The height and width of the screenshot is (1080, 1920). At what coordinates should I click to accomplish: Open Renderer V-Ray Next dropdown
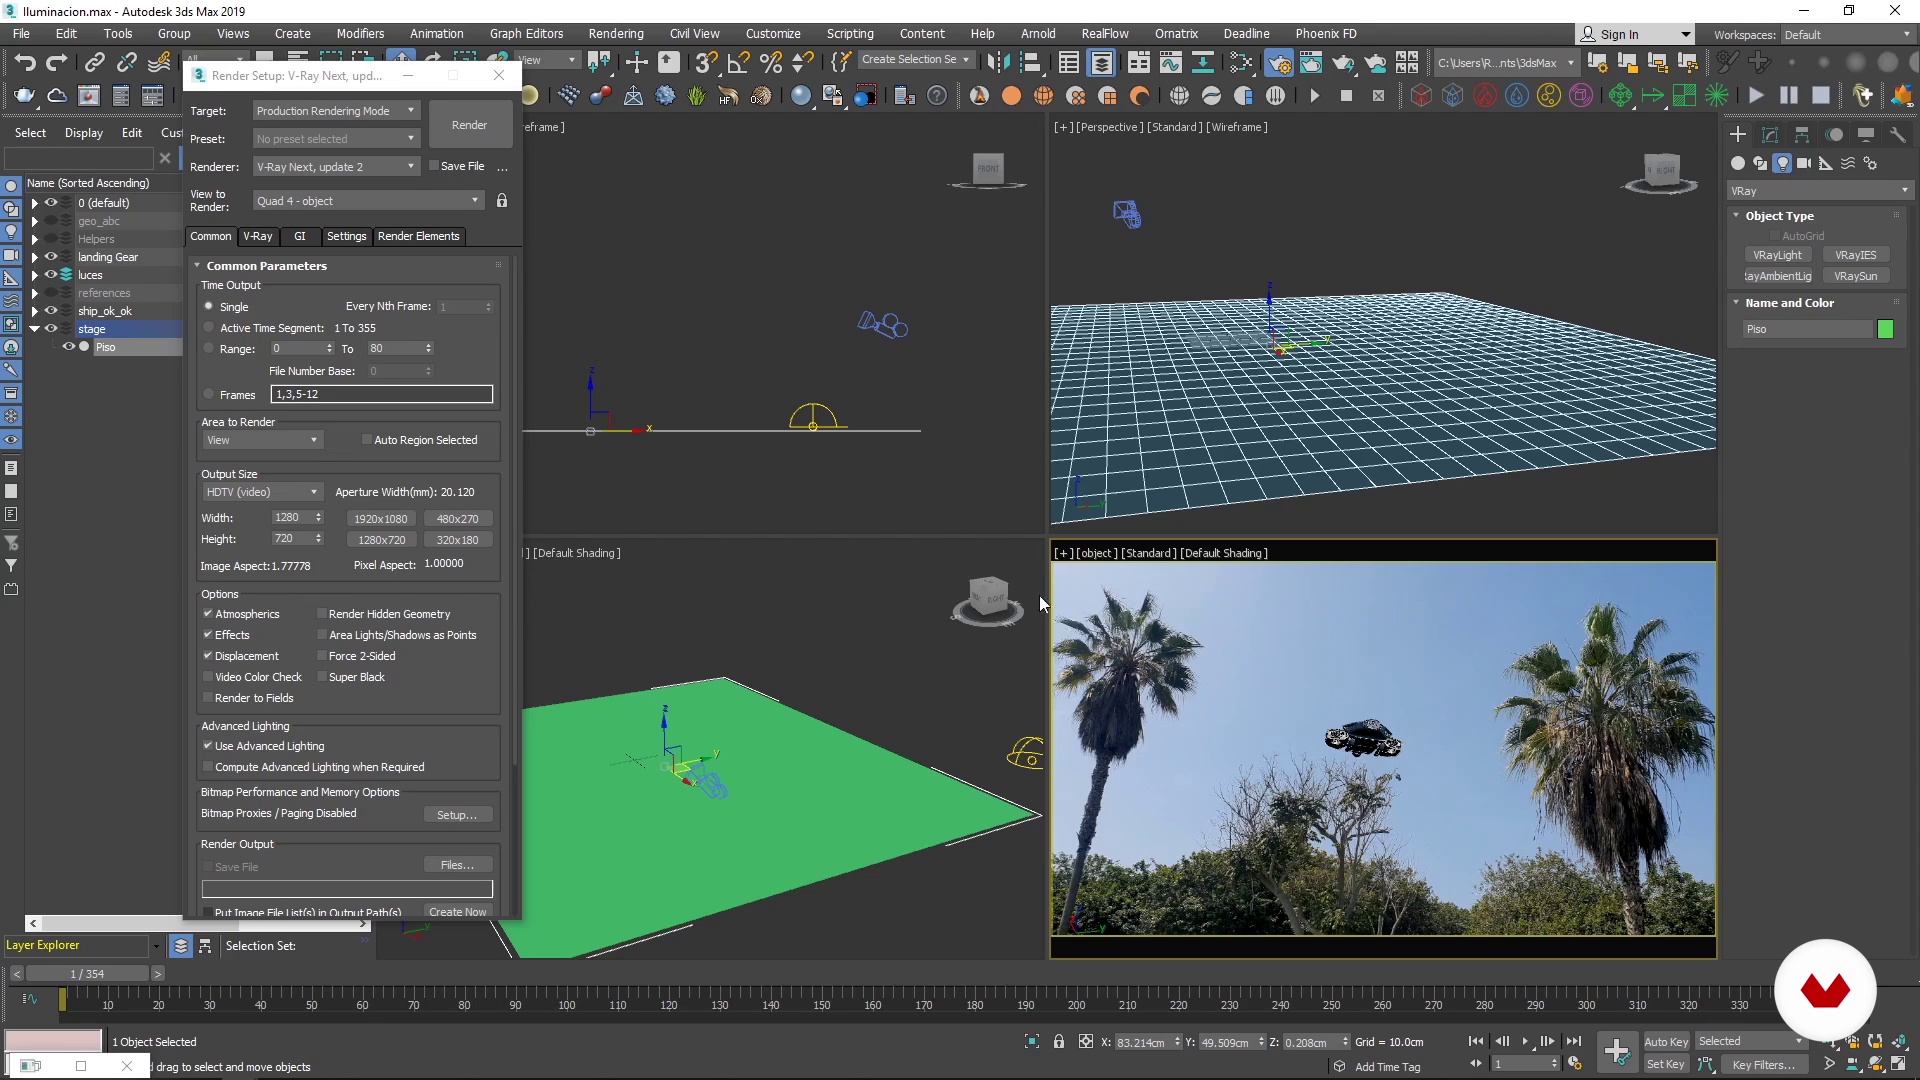[335, 166]
